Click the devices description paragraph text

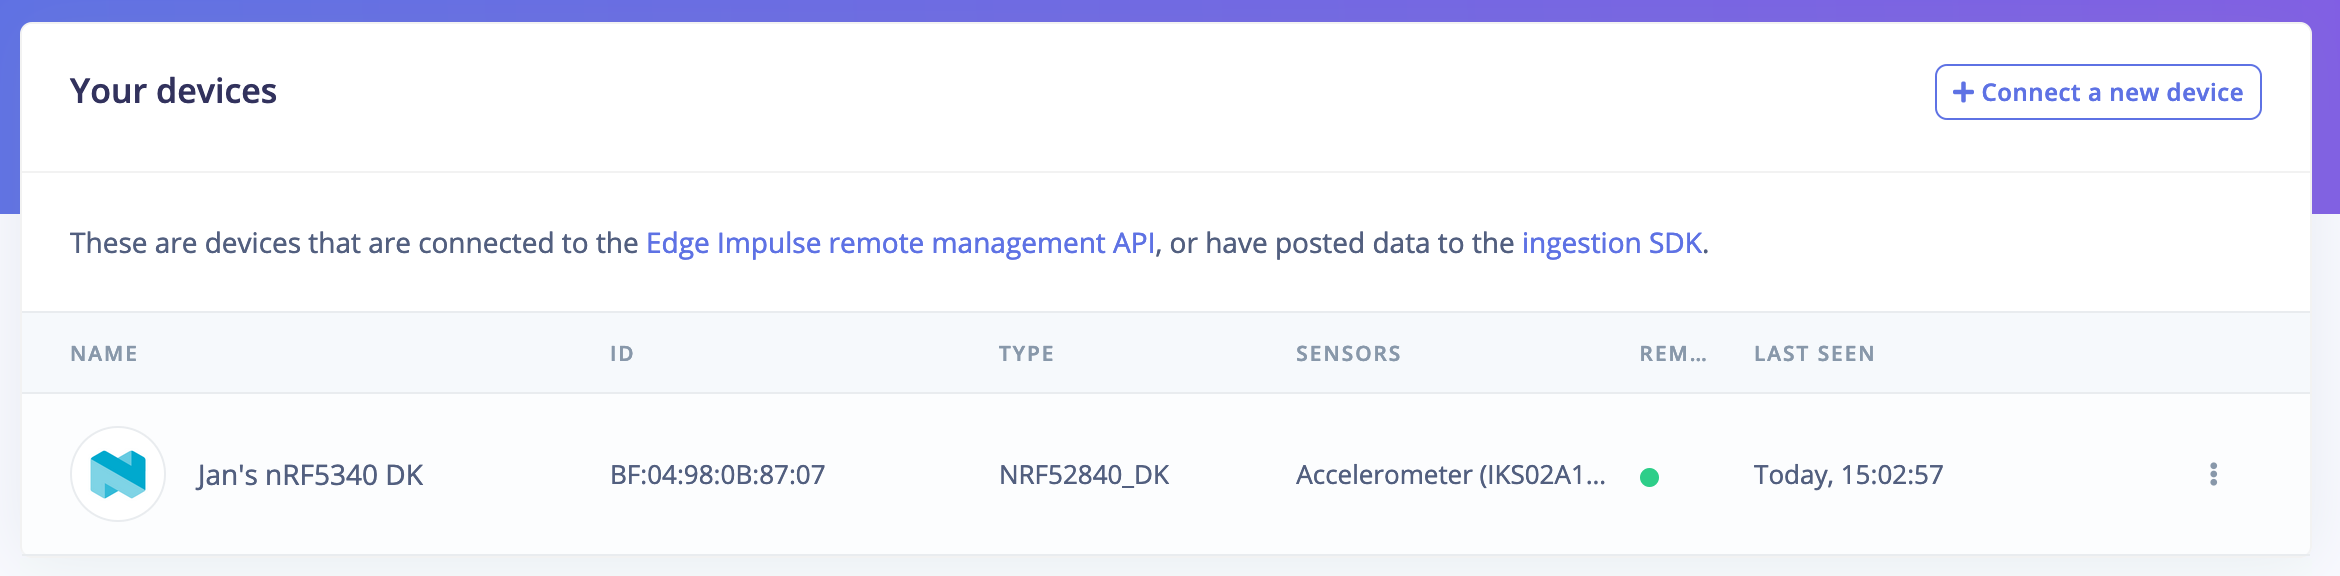(889, 243)
